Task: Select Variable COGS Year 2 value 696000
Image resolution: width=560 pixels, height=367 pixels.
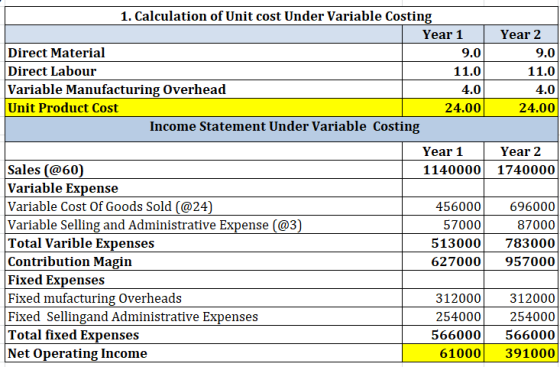Action: coord(521,206)
